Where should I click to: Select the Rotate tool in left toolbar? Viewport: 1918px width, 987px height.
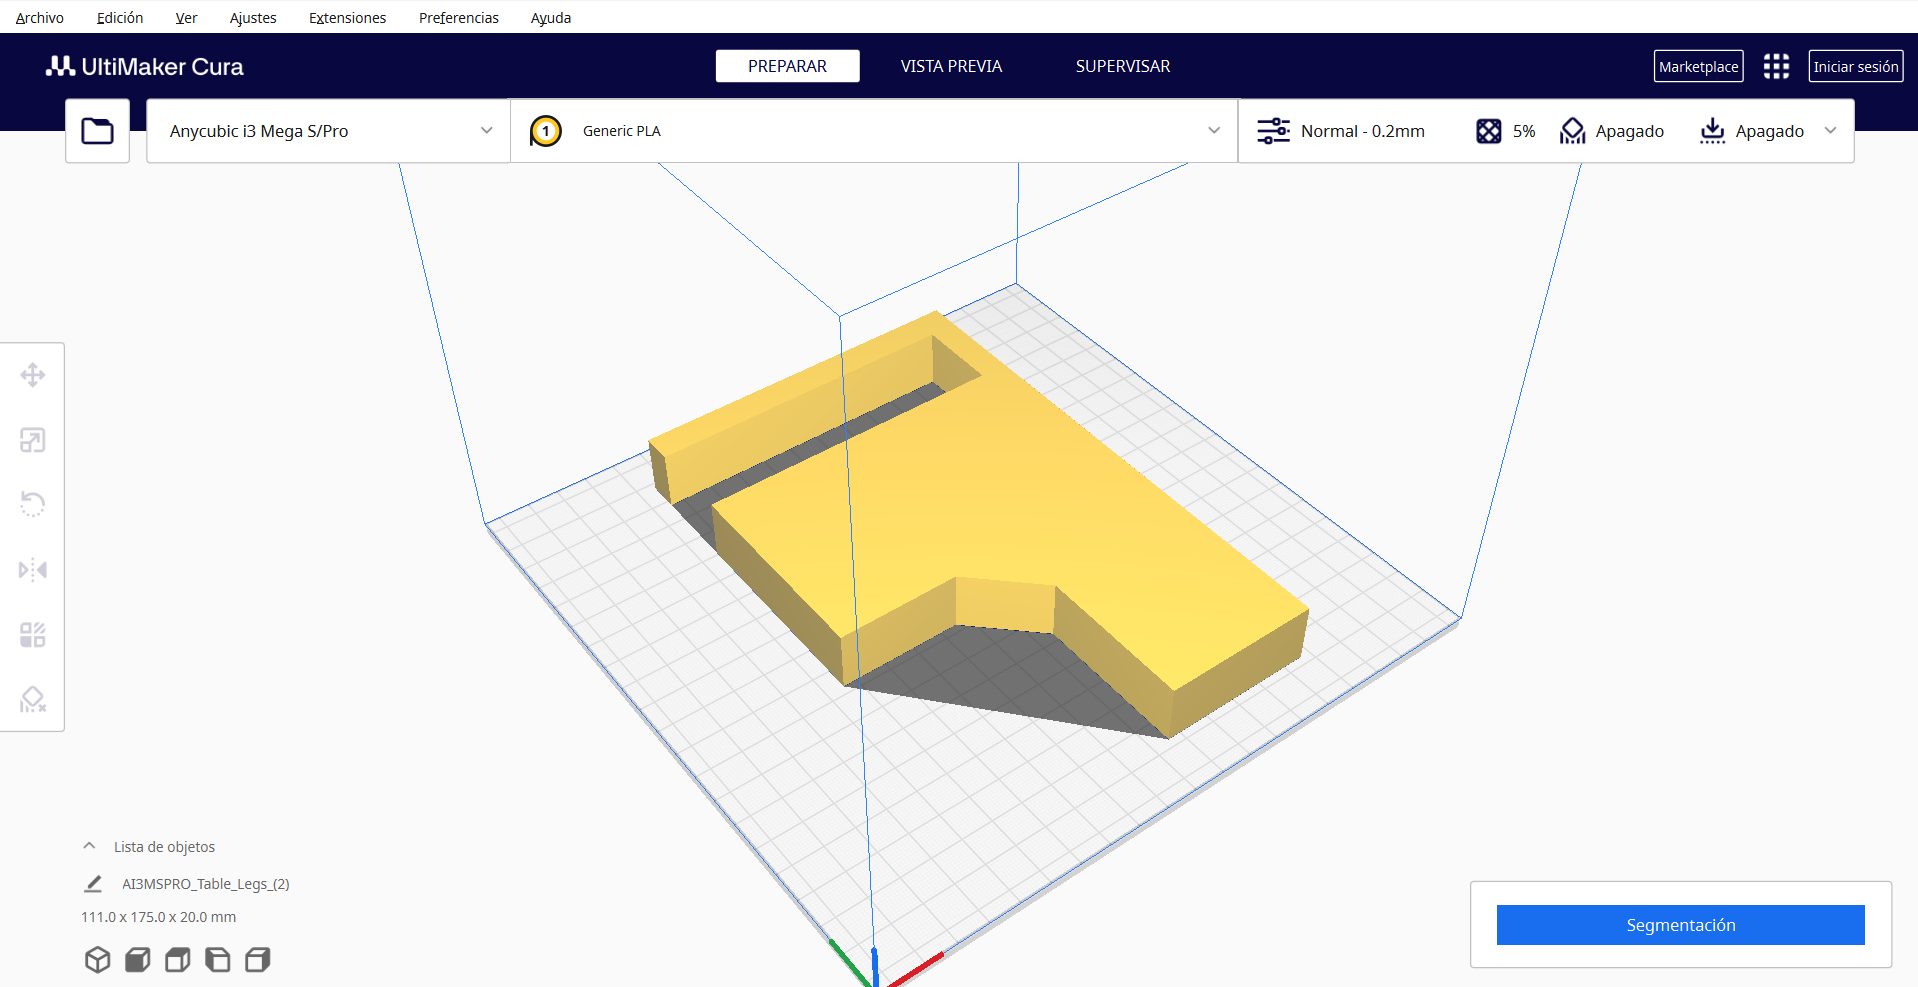(33, 504)
